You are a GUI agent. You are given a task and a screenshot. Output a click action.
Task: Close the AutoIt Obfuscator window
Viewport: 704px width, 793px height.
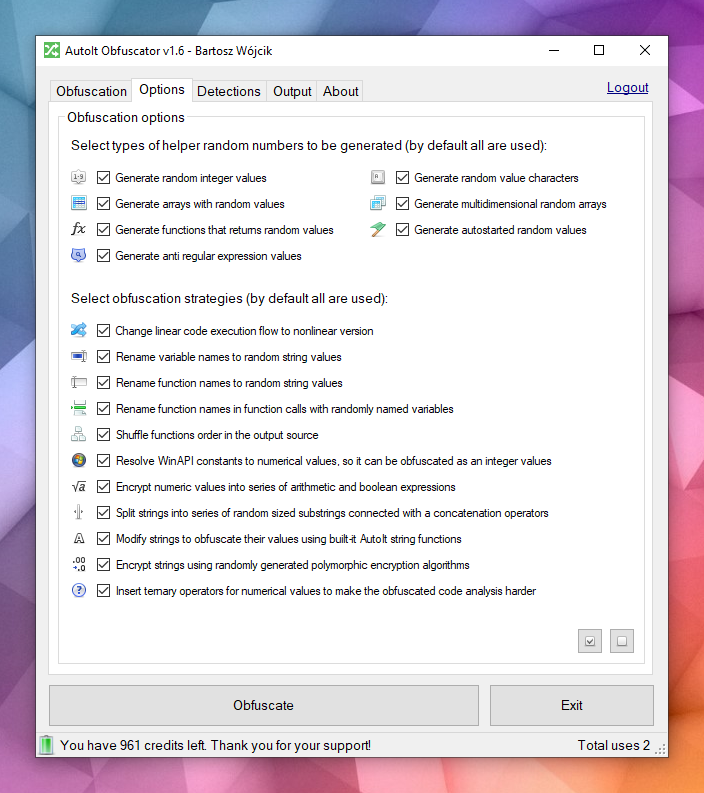pyautogui.click(x=645, y=51)
